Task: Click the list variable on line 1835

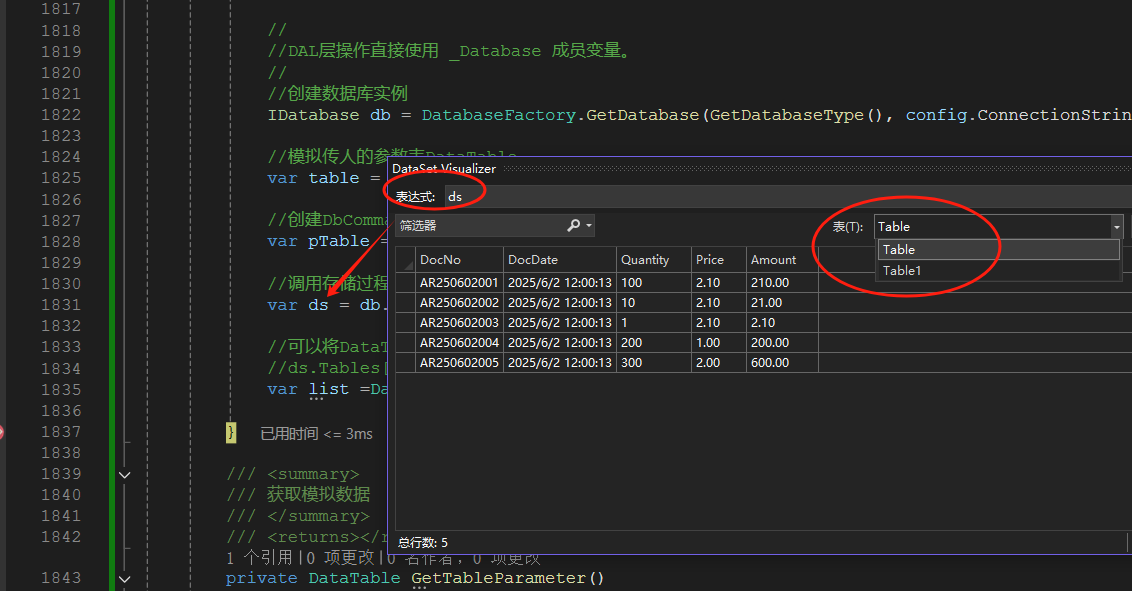Action: click(x=328, y=389)
